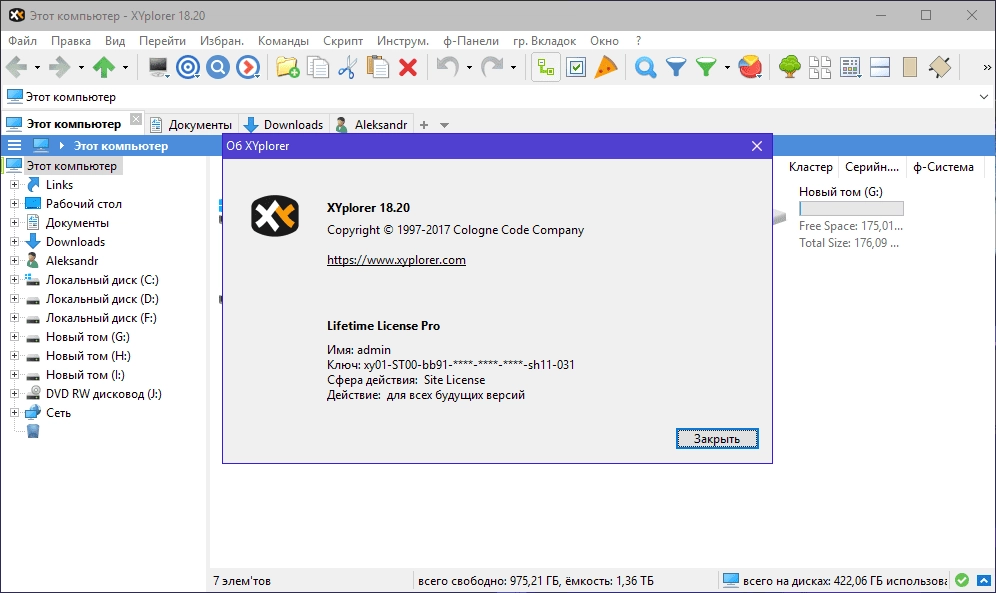Open the Инструм. menu
Image resolution: width=996 pixels, height=593 pixels.
click(x=403, y=41)
